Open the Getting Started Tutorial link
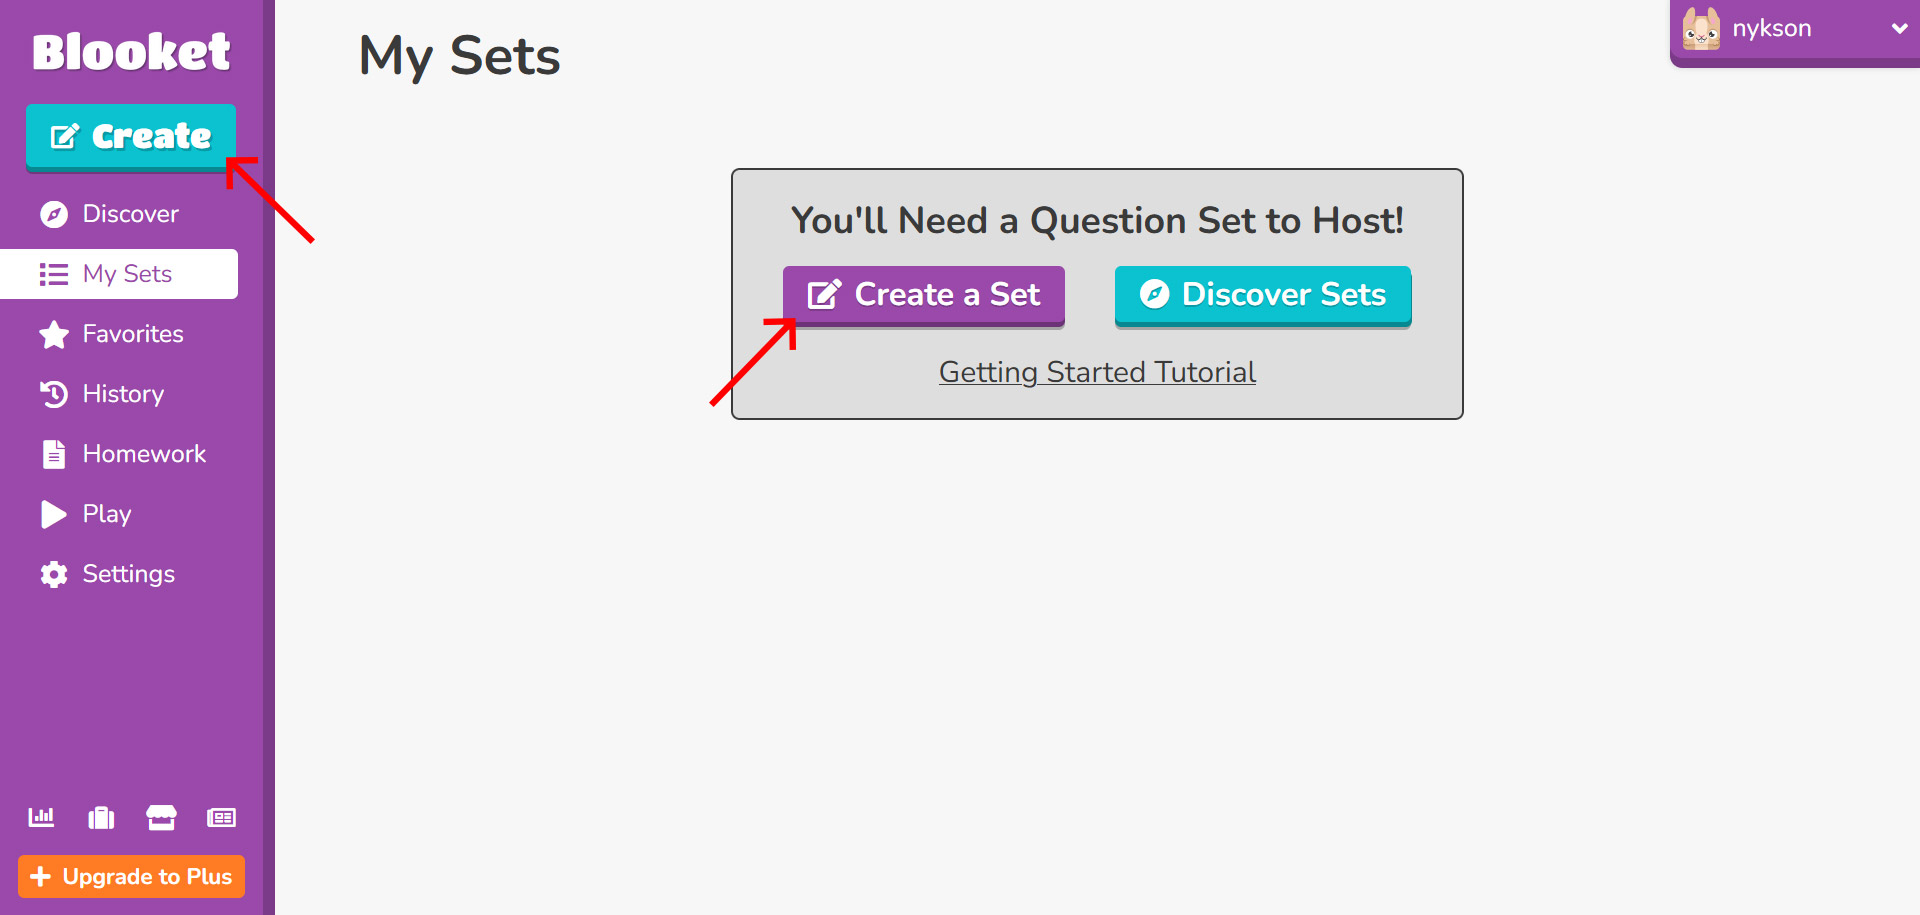Viewport: 1920px width, 915px height. 1096,371
